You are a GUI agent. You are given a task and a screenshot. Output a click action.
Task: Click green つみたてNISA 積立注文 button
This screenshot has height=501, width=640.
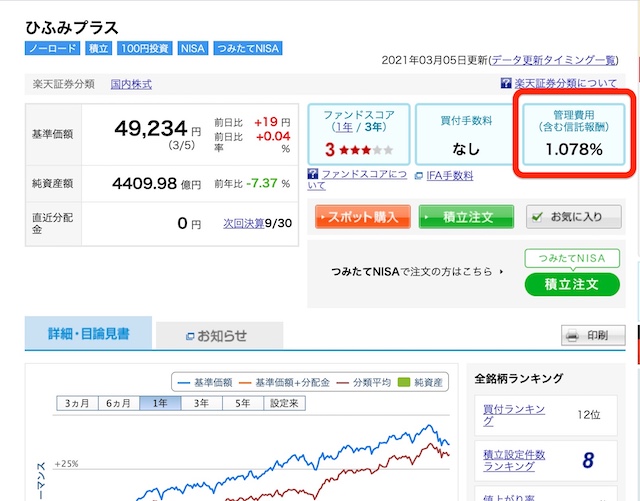pos(564,284)
